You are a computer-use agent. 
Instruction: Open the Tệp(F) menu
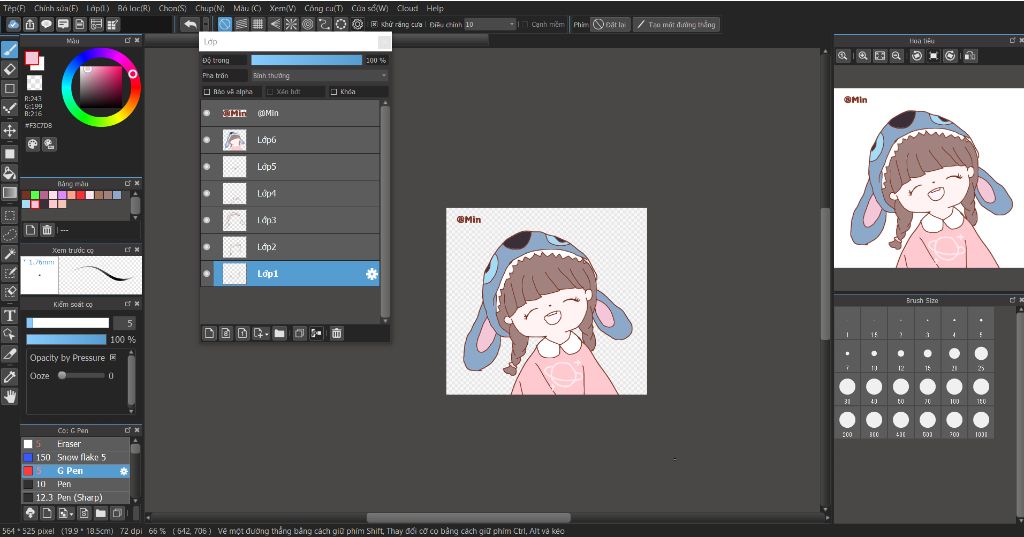[14, 8]
